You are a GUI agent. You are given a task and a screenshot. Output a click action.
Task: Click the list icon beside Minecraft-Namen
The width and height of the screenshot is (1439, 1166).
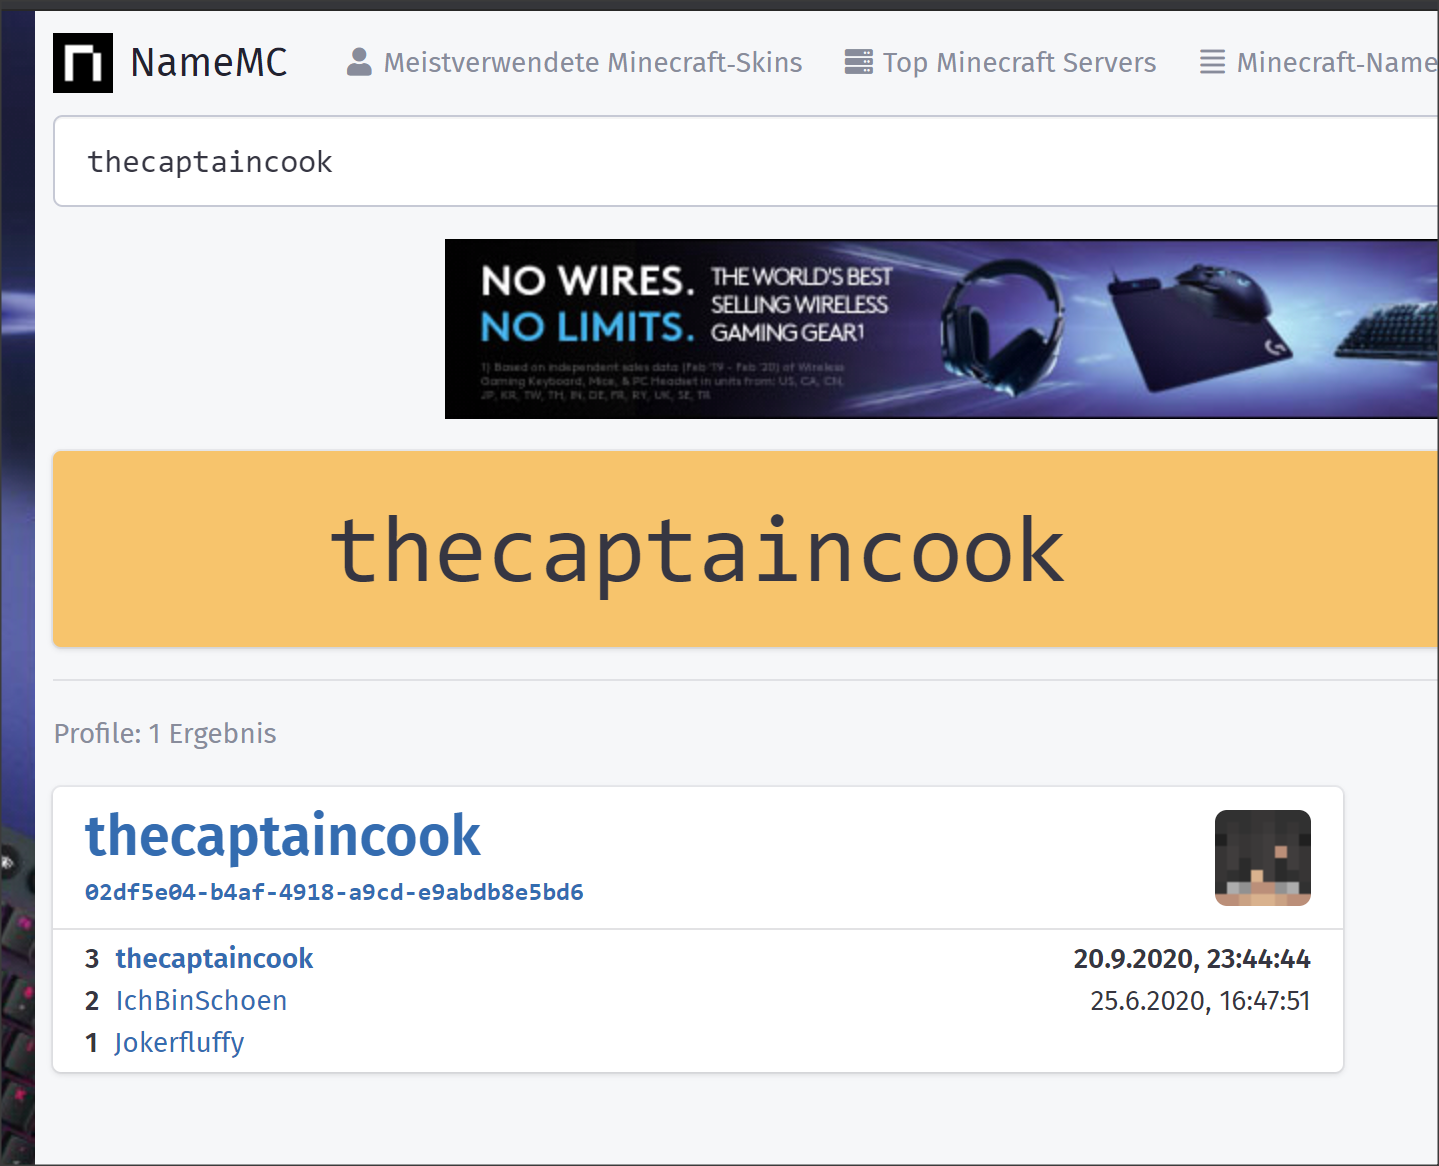[1212, 62]
